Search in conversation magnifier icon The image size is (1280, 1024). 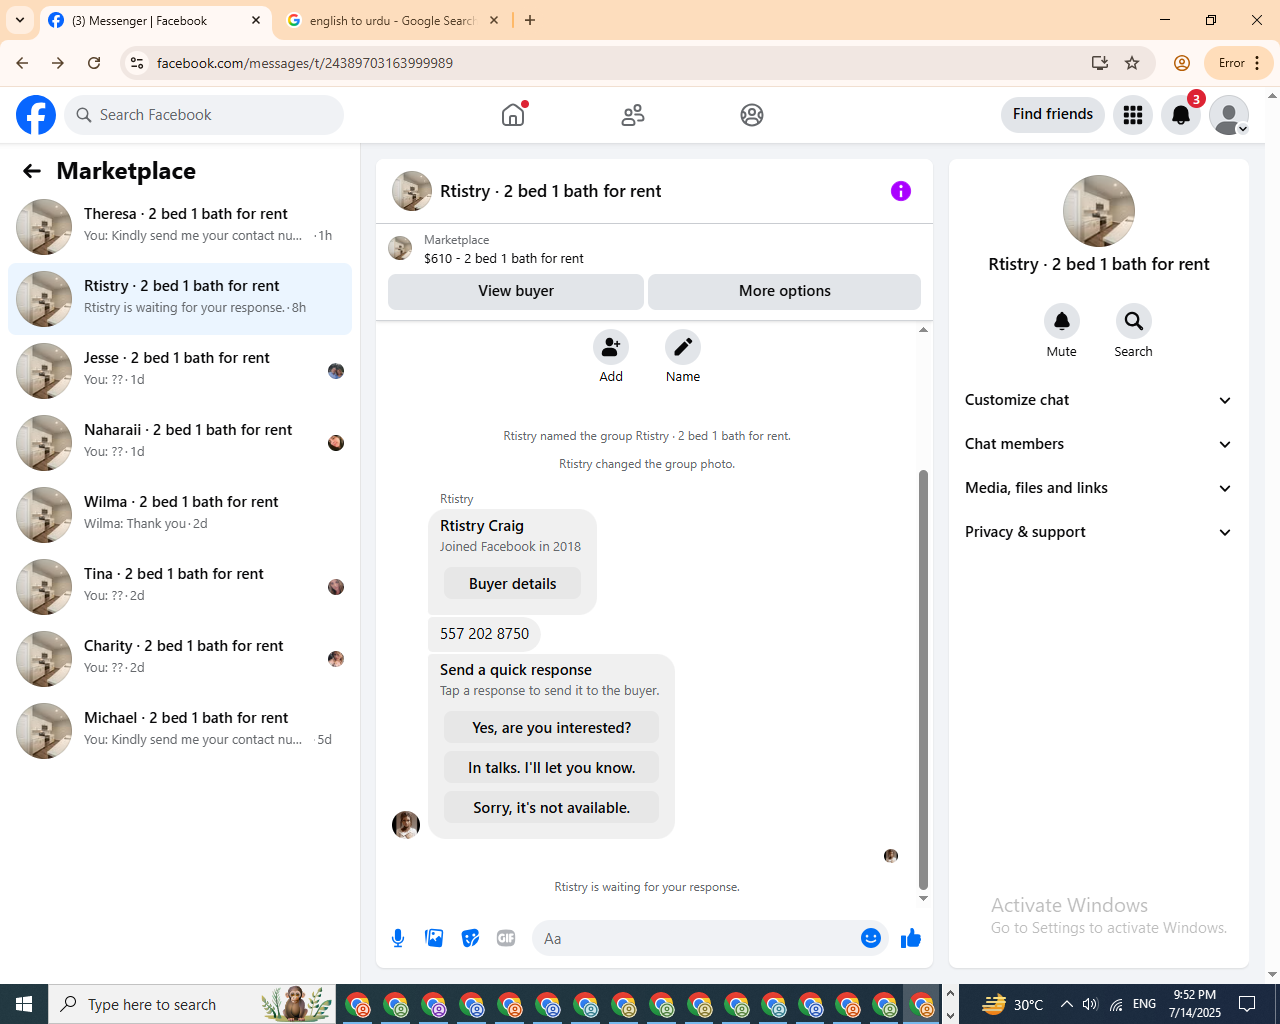point(1134,321)
